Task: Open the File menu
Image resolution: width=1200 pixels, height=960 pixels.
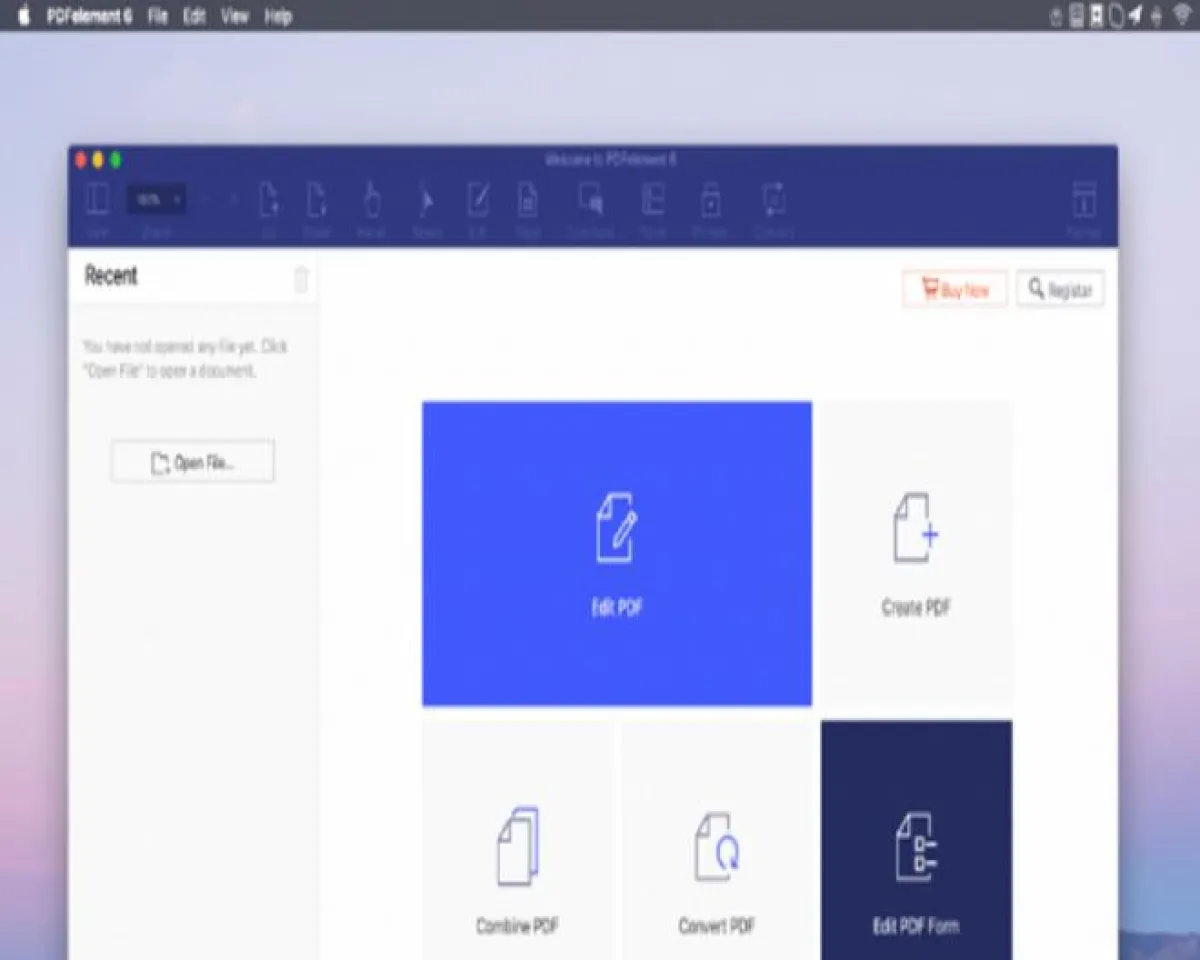Action: (158, 16)
